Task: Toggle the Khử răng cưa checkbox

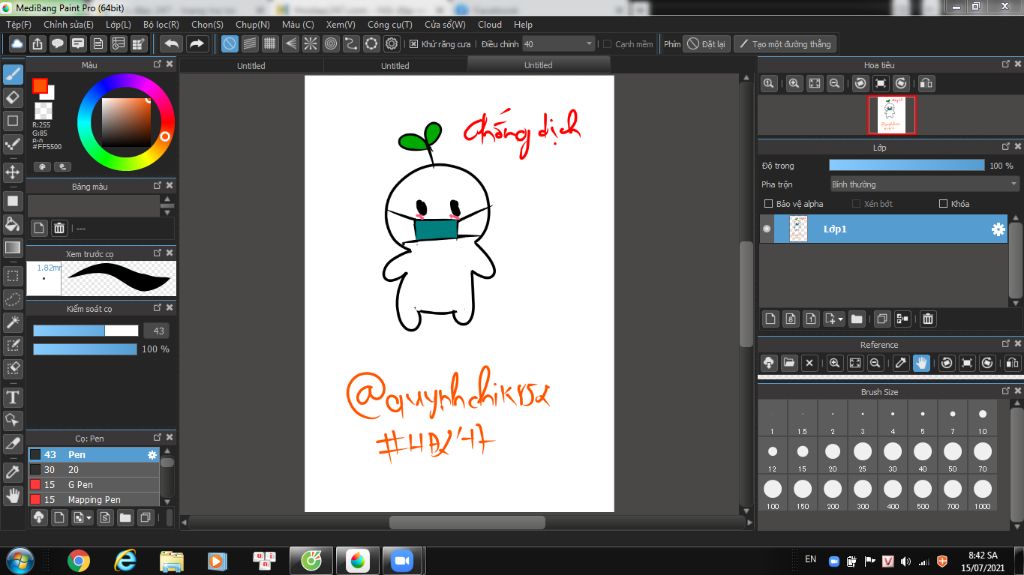Action: coord(414,44)
